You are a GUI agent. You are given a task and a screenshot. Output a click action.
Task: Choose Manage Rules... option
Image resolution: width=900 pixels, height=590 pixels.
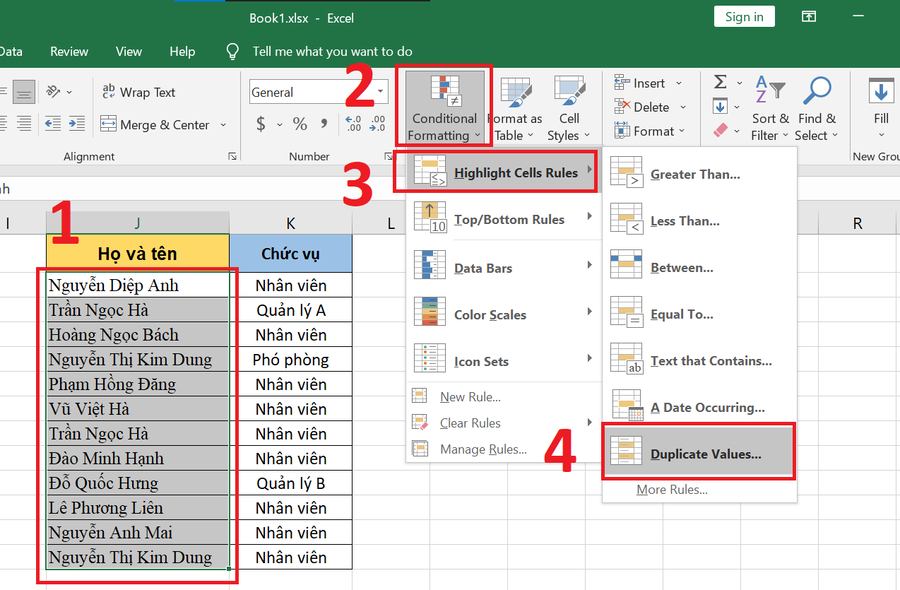(501, 449)
